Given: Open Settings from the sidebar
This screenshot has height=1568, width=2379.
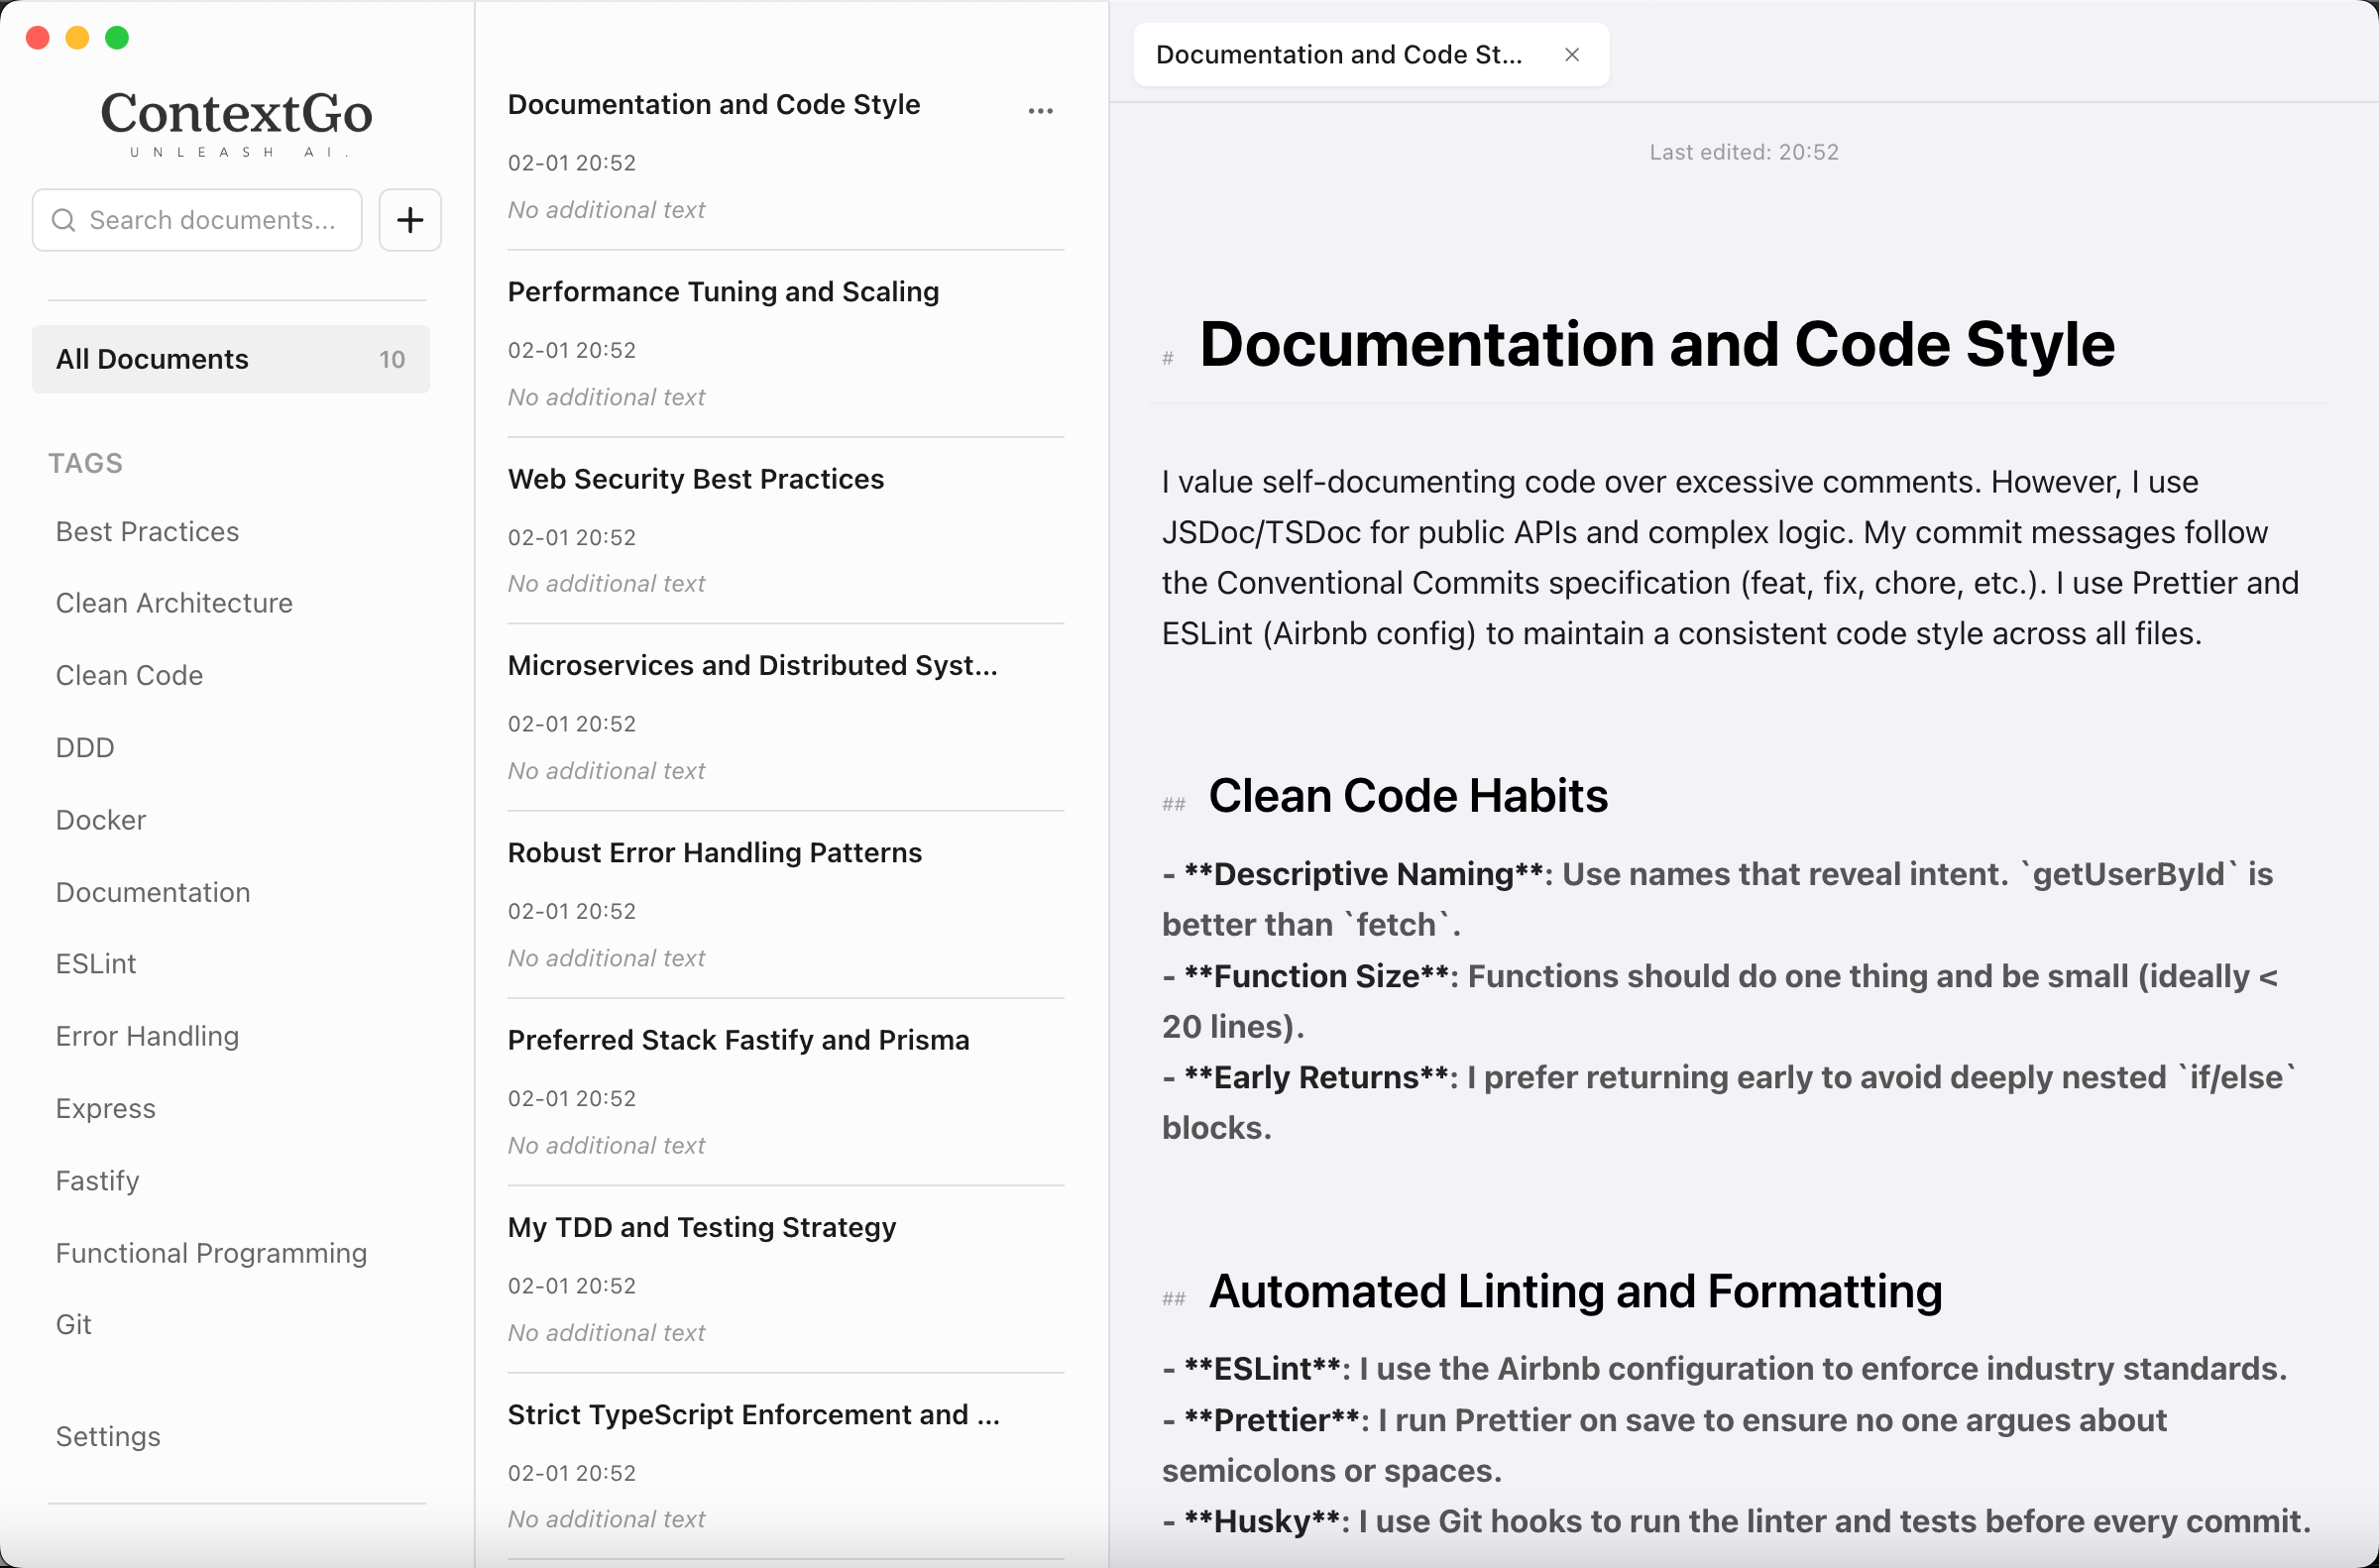Looking at the screenshot, I should (x=107, y=1436).
